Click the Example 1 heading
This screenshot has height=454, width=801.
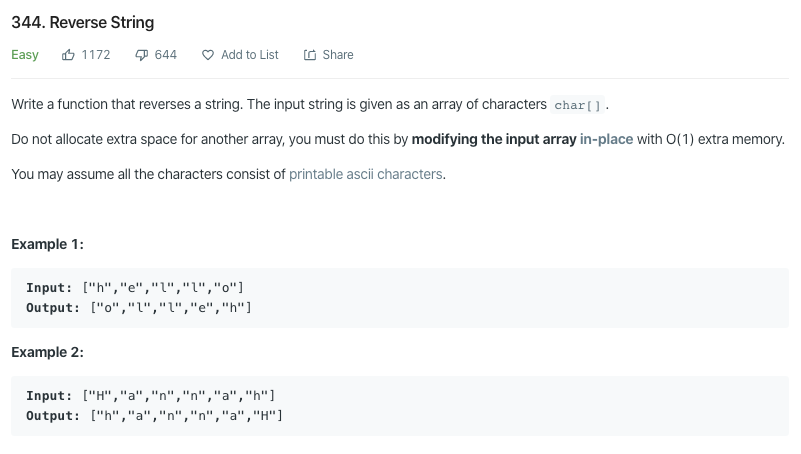click(47, 244)
